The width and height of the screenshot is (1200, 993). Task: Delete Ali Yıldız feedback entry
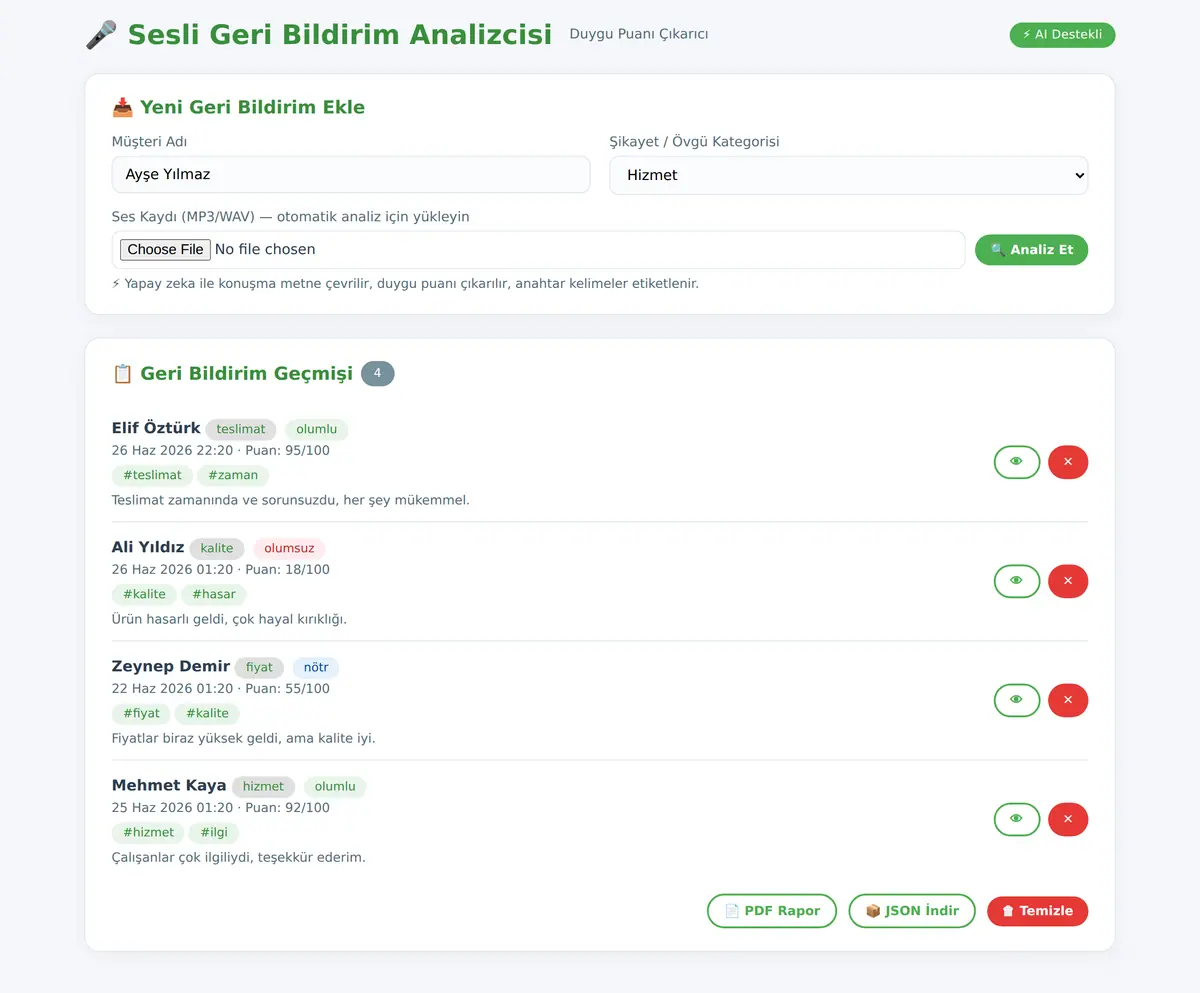[x=1068, y=581]
